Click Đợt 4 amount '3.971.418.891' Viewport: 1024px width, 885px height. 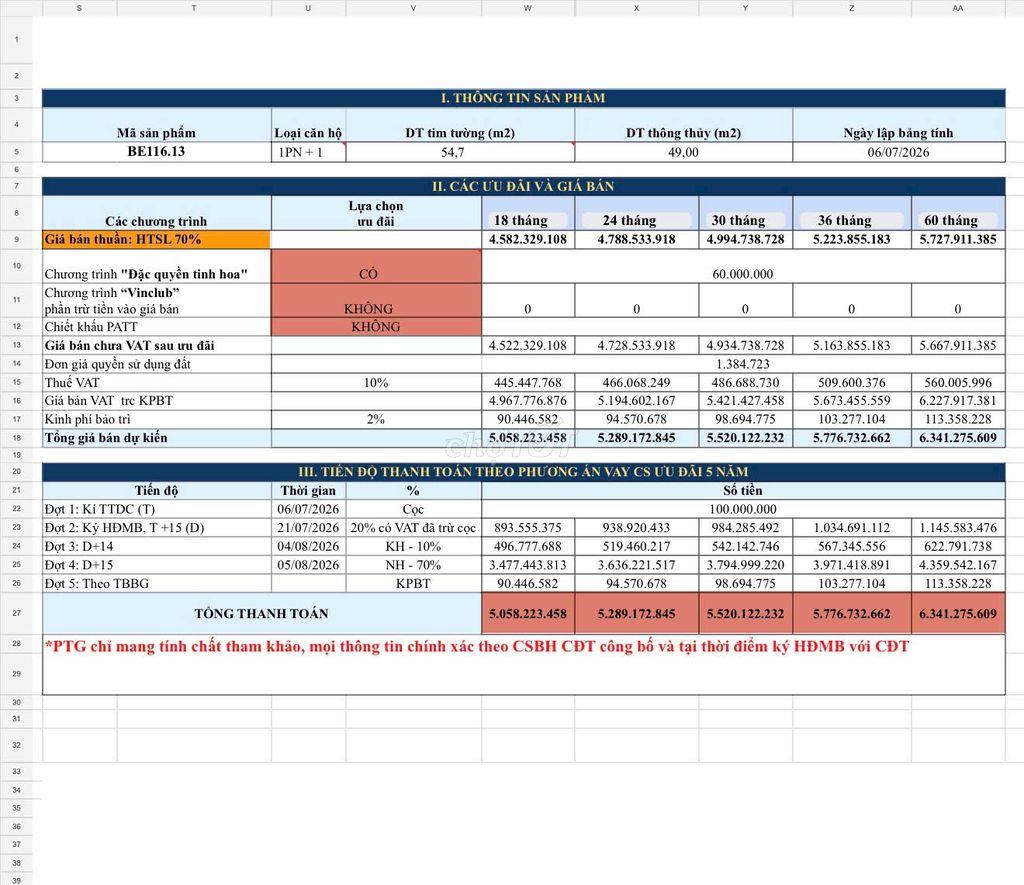[852, 565]
